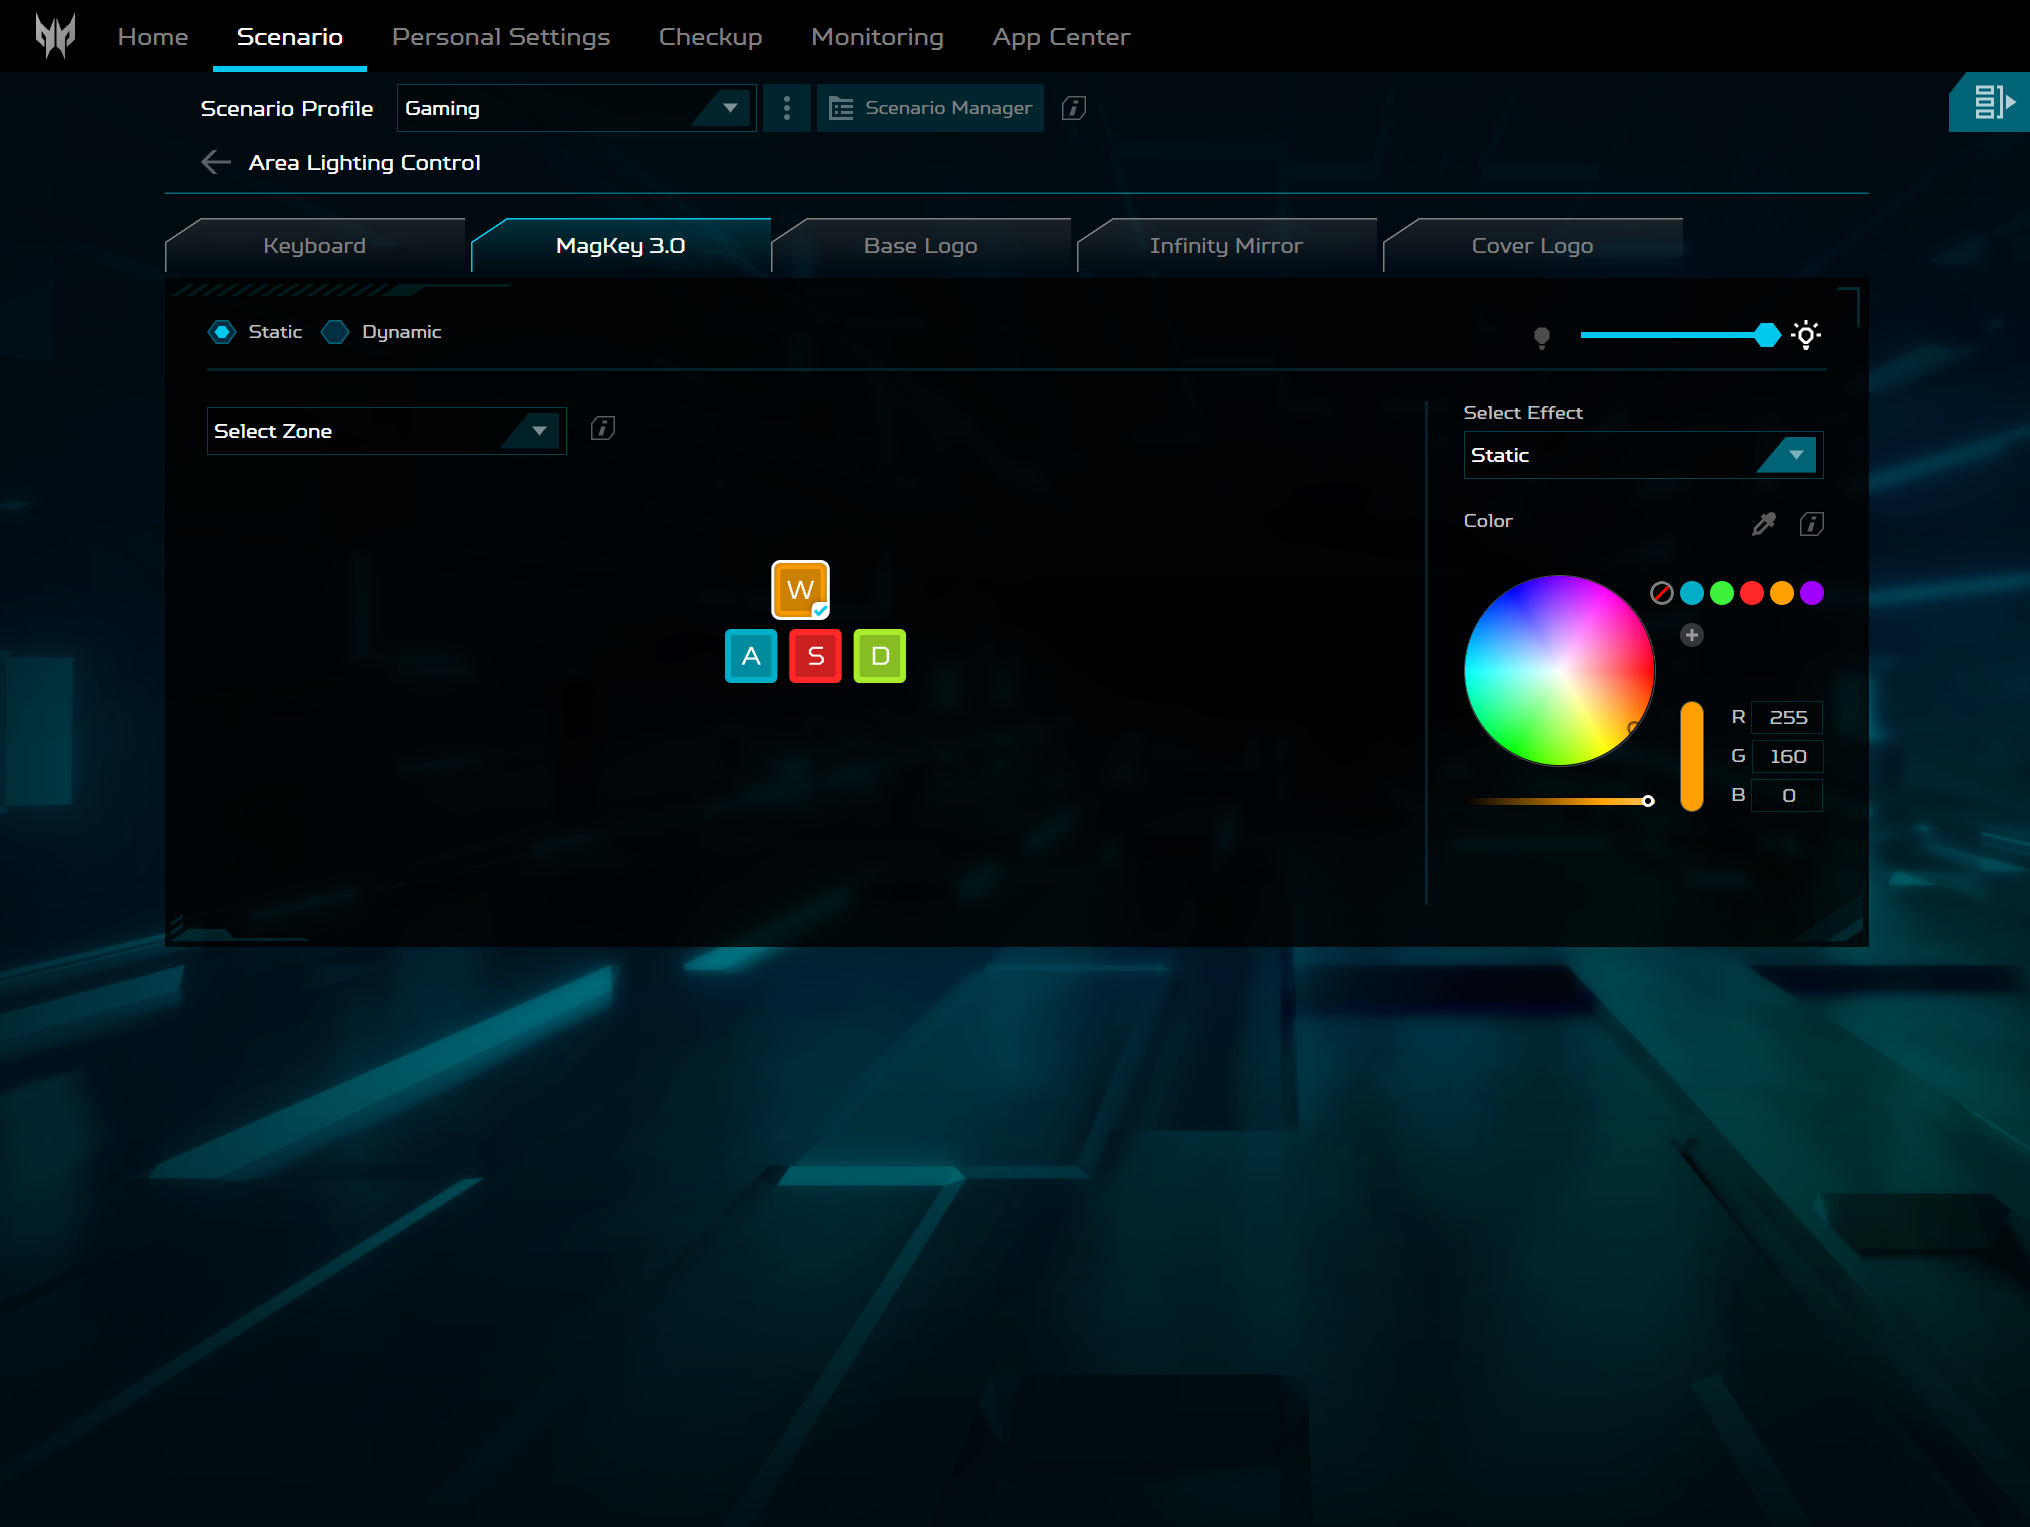Viewport: 2030px width, 1527px height.
Task: Open Scenario Manager
Action: [930, 108]
